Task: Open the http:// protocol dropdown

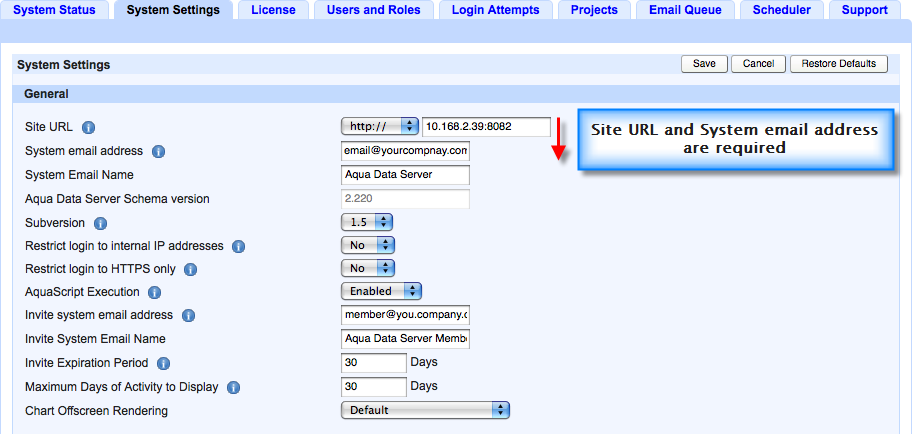Action: (x=380, y=126)
